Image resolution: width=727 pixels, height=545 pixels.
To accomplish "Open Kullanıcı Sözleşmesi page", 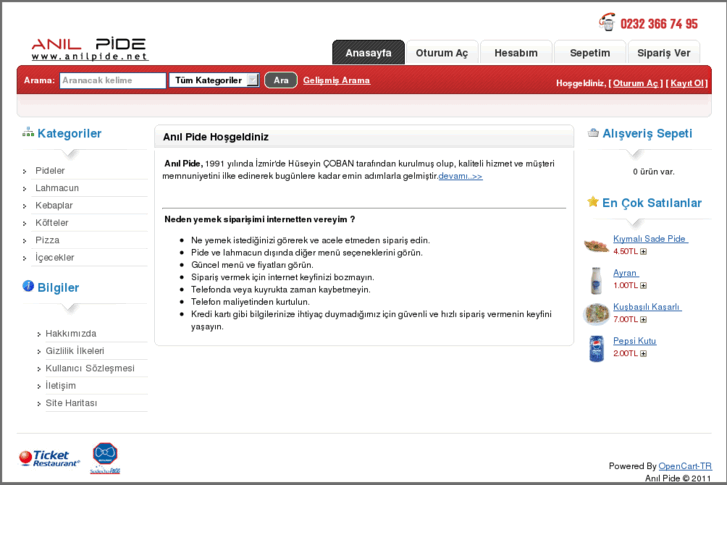I will click(x=90, y=368).
